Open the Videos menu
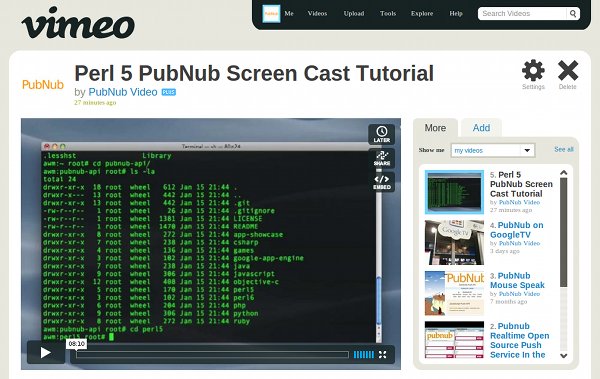600x379 pixels. tap(317, 13)
